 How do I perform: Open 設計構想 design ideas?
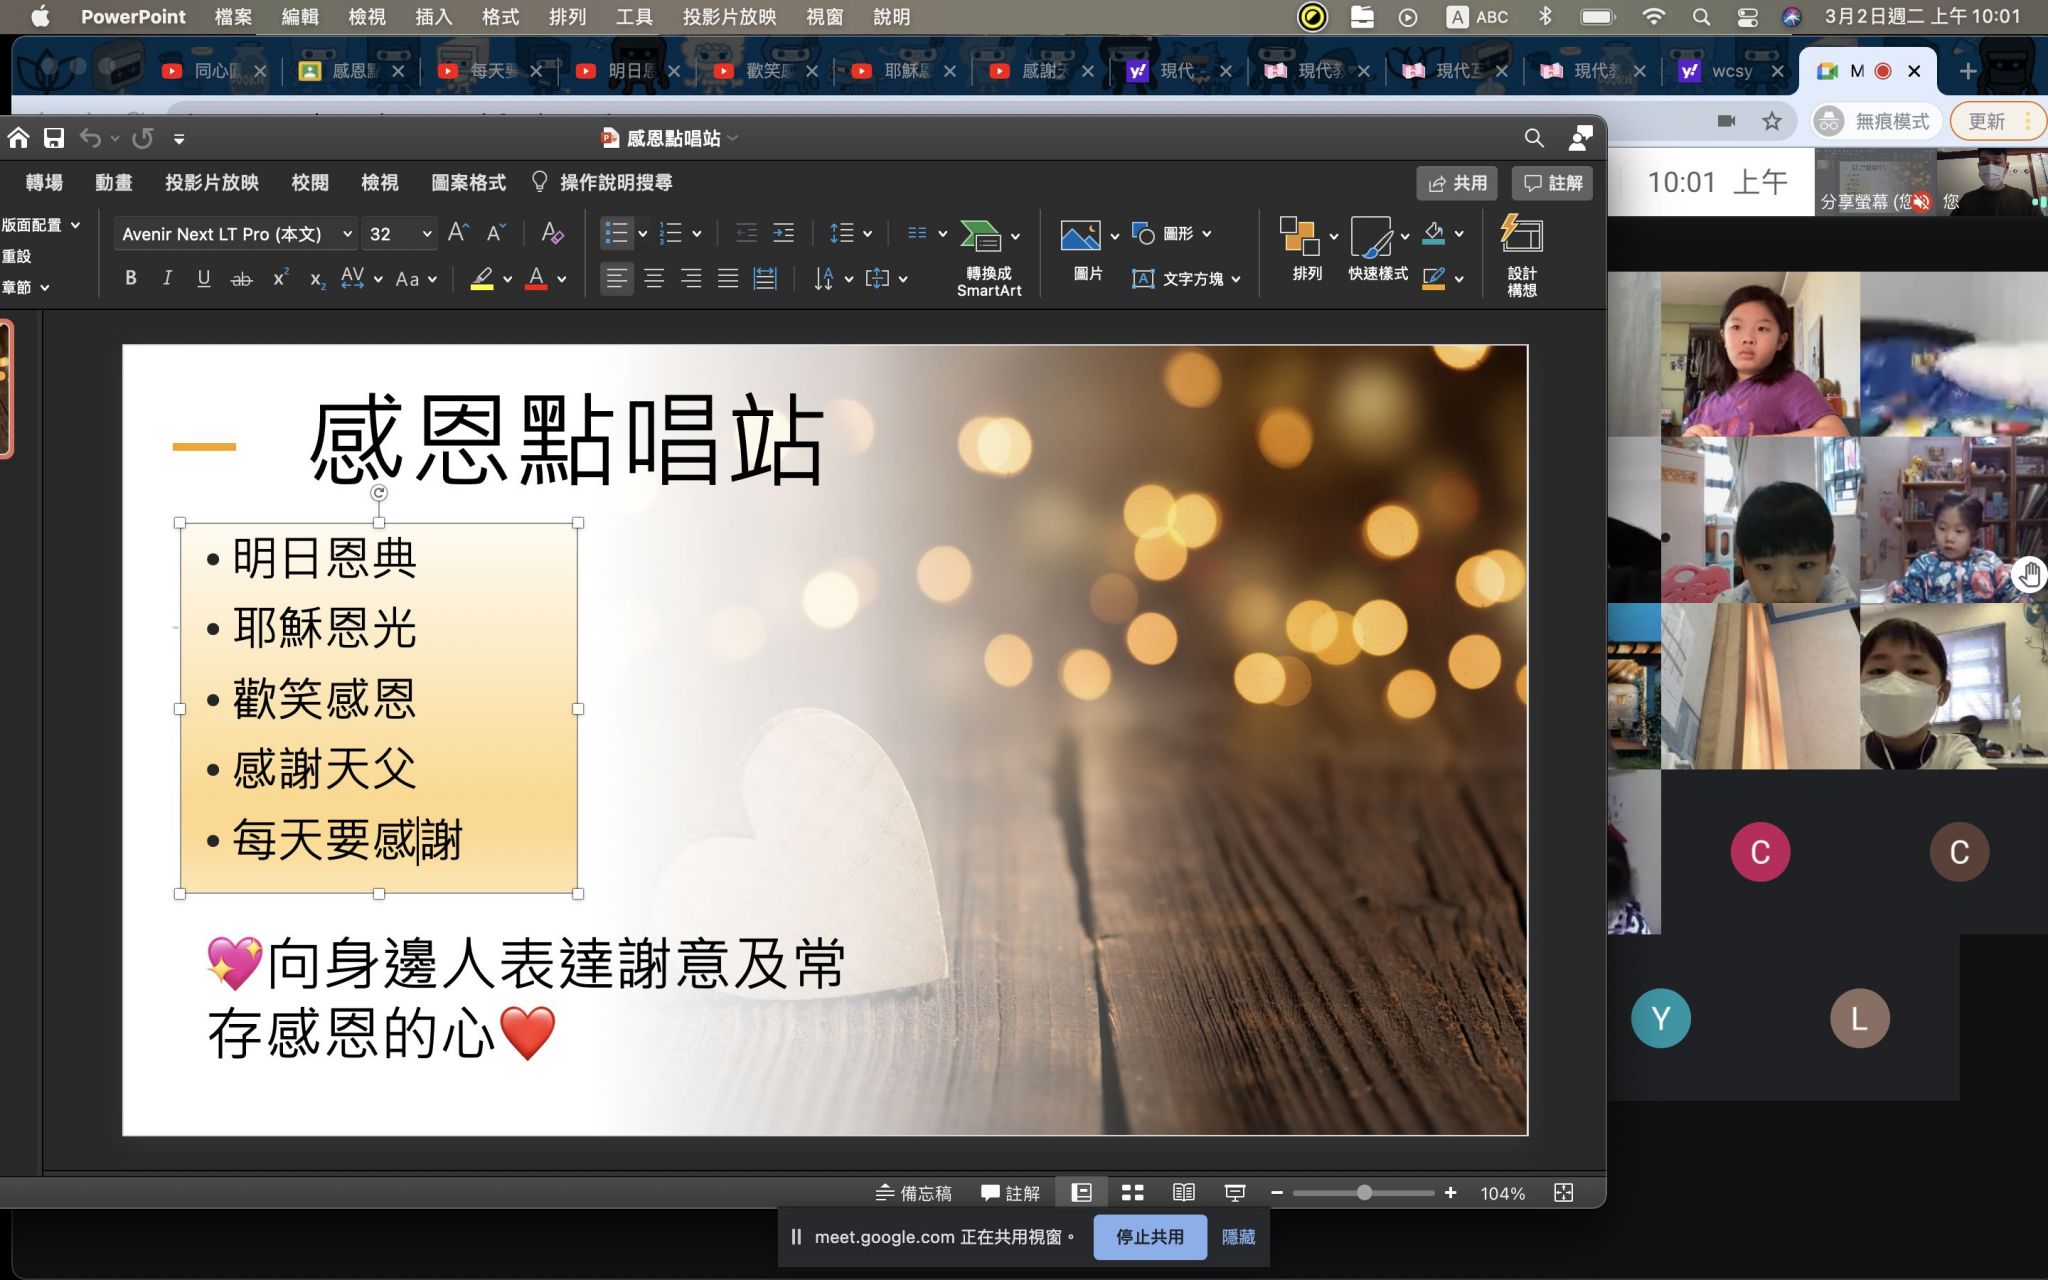[1522, 255]
